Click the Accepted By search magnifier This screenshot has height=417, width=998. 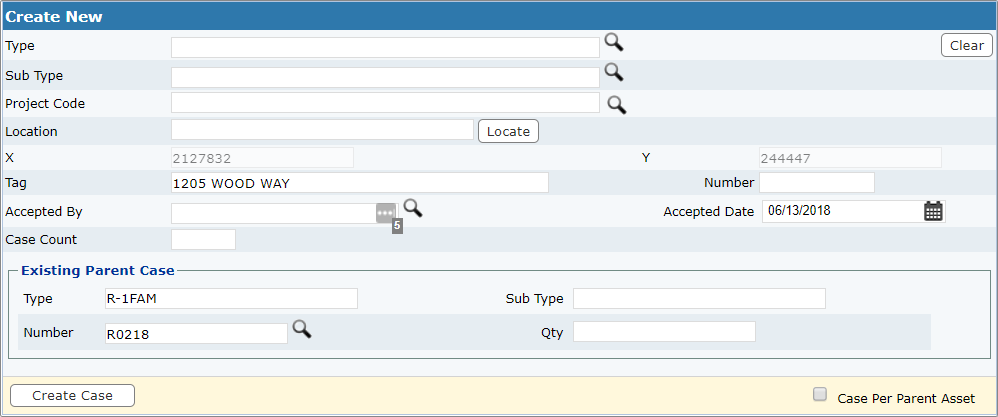click(x=413, y=208)
